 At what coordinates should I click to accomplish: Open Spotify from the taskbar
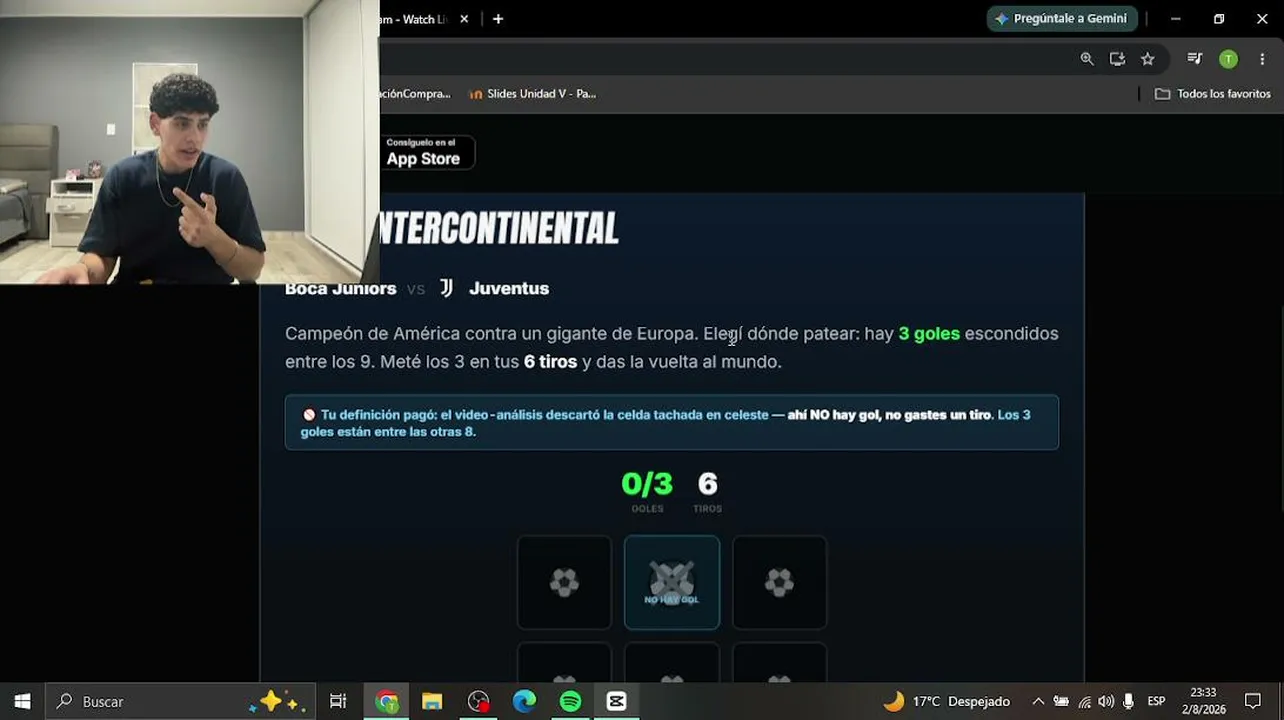point(570,702)
